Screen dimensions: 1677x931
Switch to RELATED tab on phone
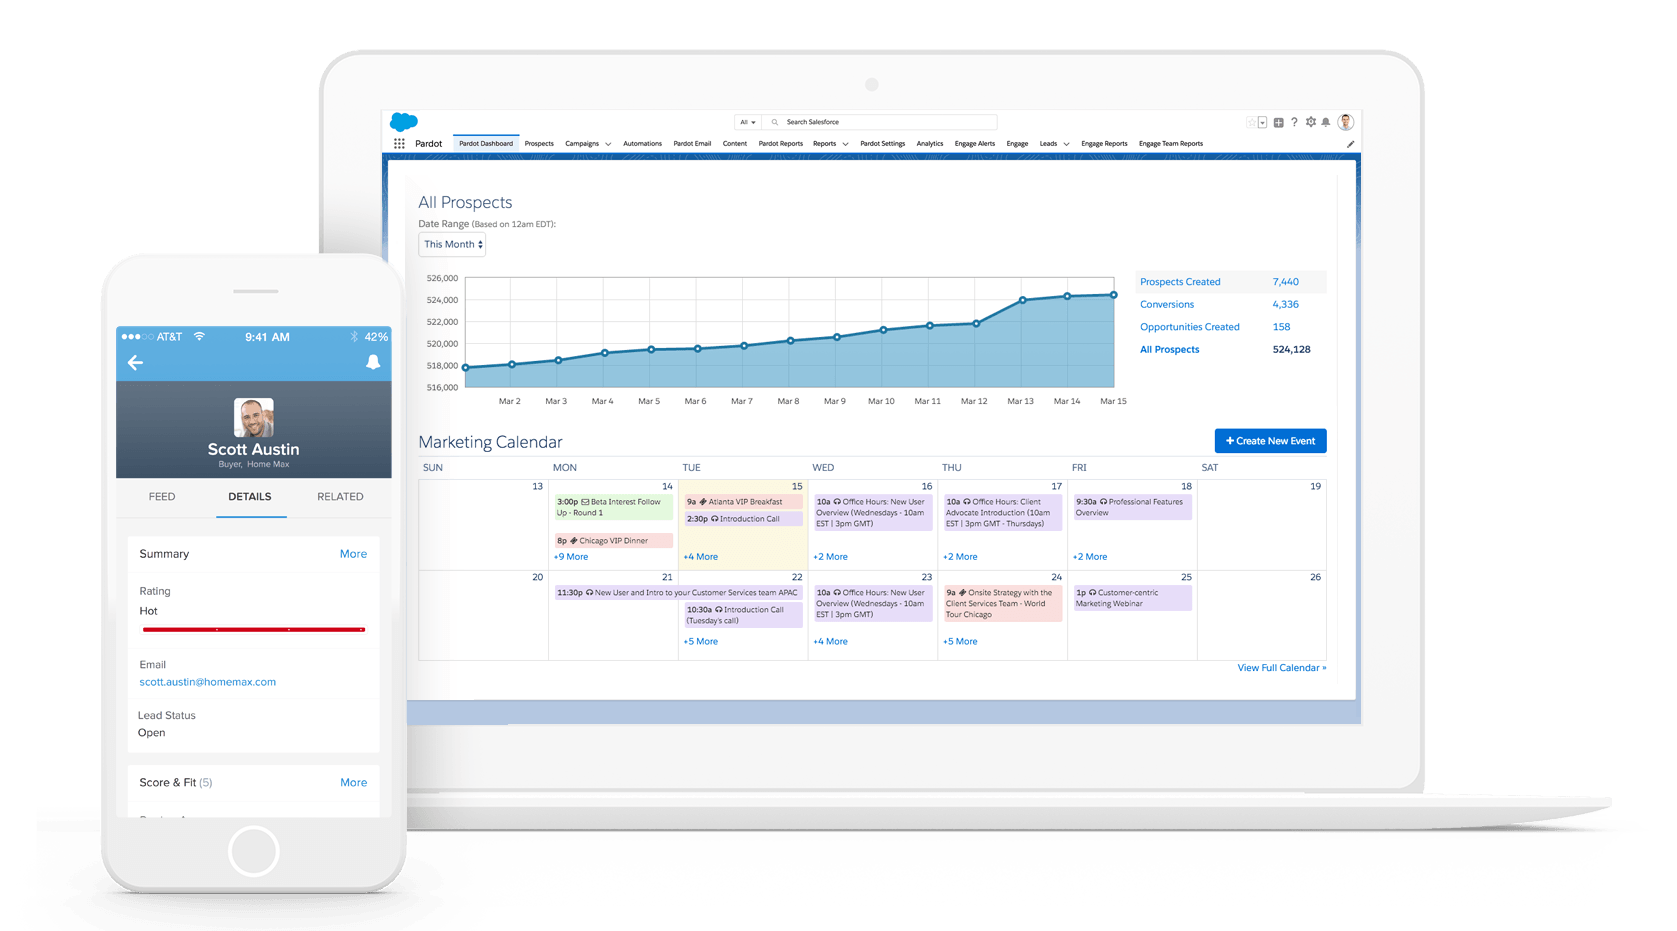(x=340, y=496)
